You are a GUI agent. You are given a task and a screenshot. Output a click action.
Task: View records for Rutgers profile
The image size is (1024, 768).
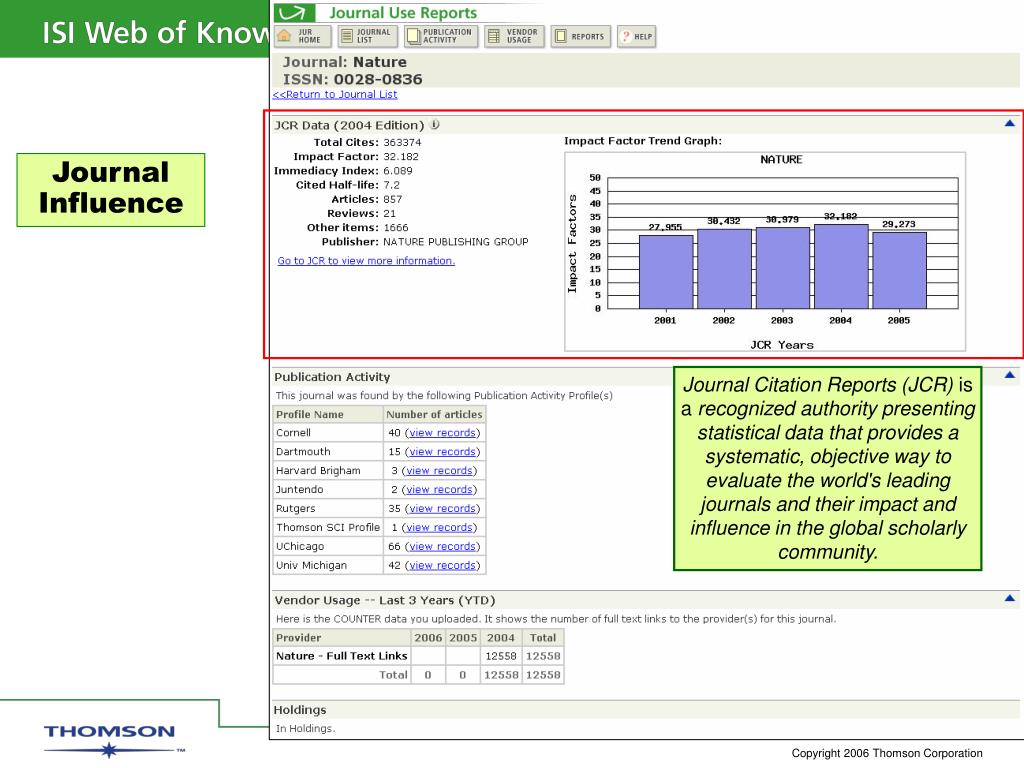point(442,508)
